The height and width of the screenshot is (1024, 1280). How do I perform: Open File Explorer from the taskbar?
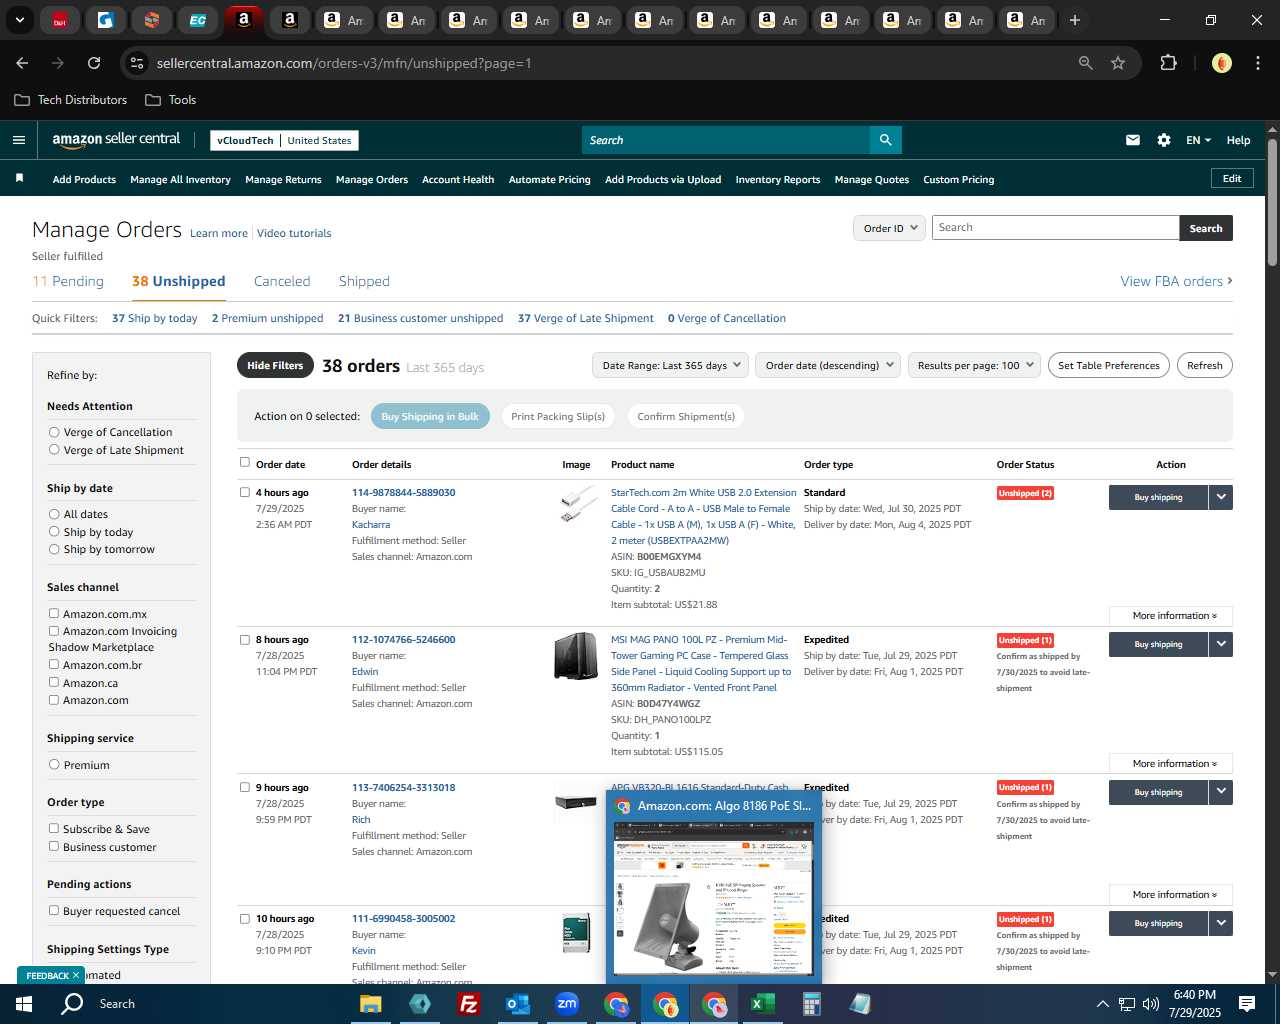coord(370,1004)
